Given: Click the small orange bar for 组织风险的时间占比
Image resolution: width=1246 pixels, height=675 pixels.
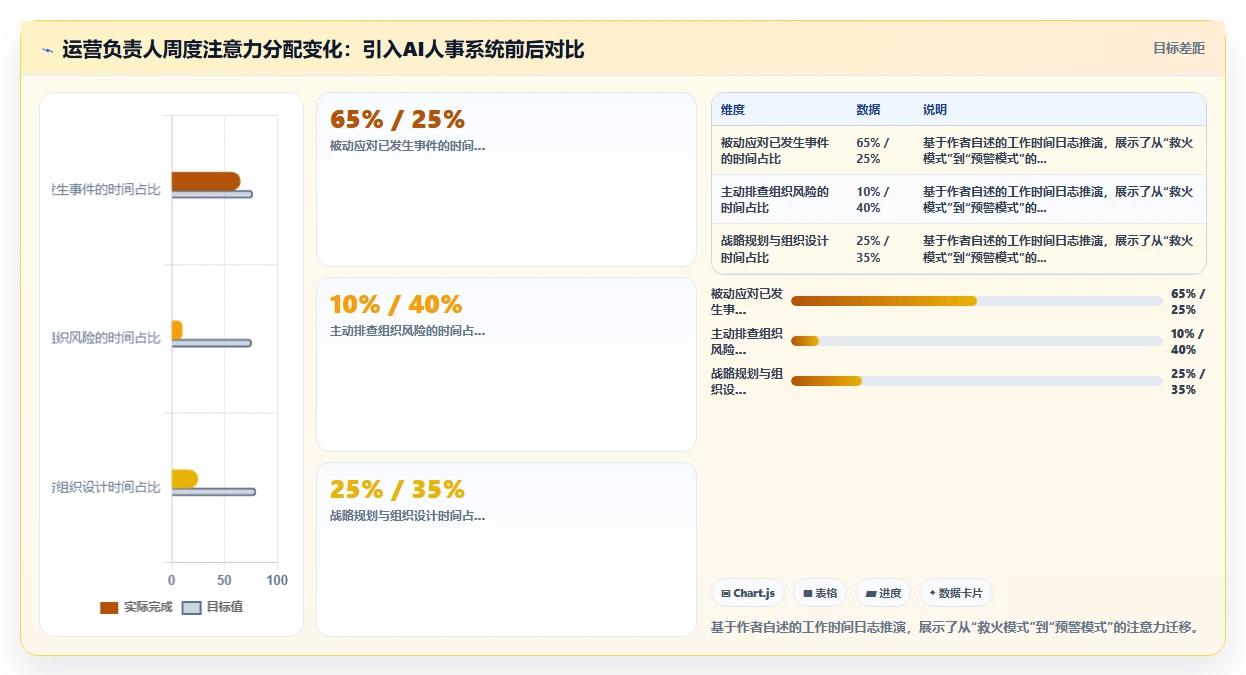Looking at the screenshot, I should 177,330.
